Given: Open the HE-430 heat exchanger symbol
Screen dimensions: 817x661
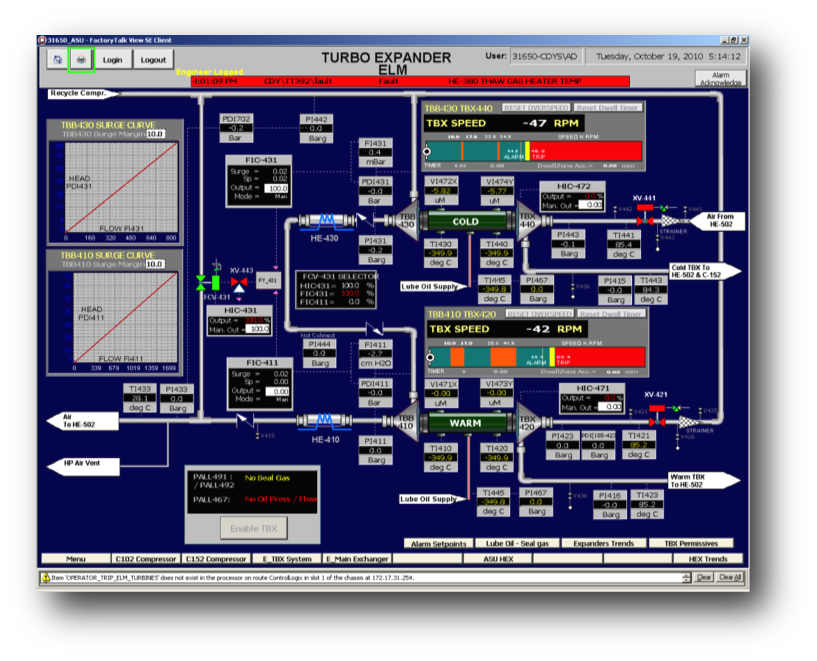Looking at the screenshot, I should click(x=327, y=221).
